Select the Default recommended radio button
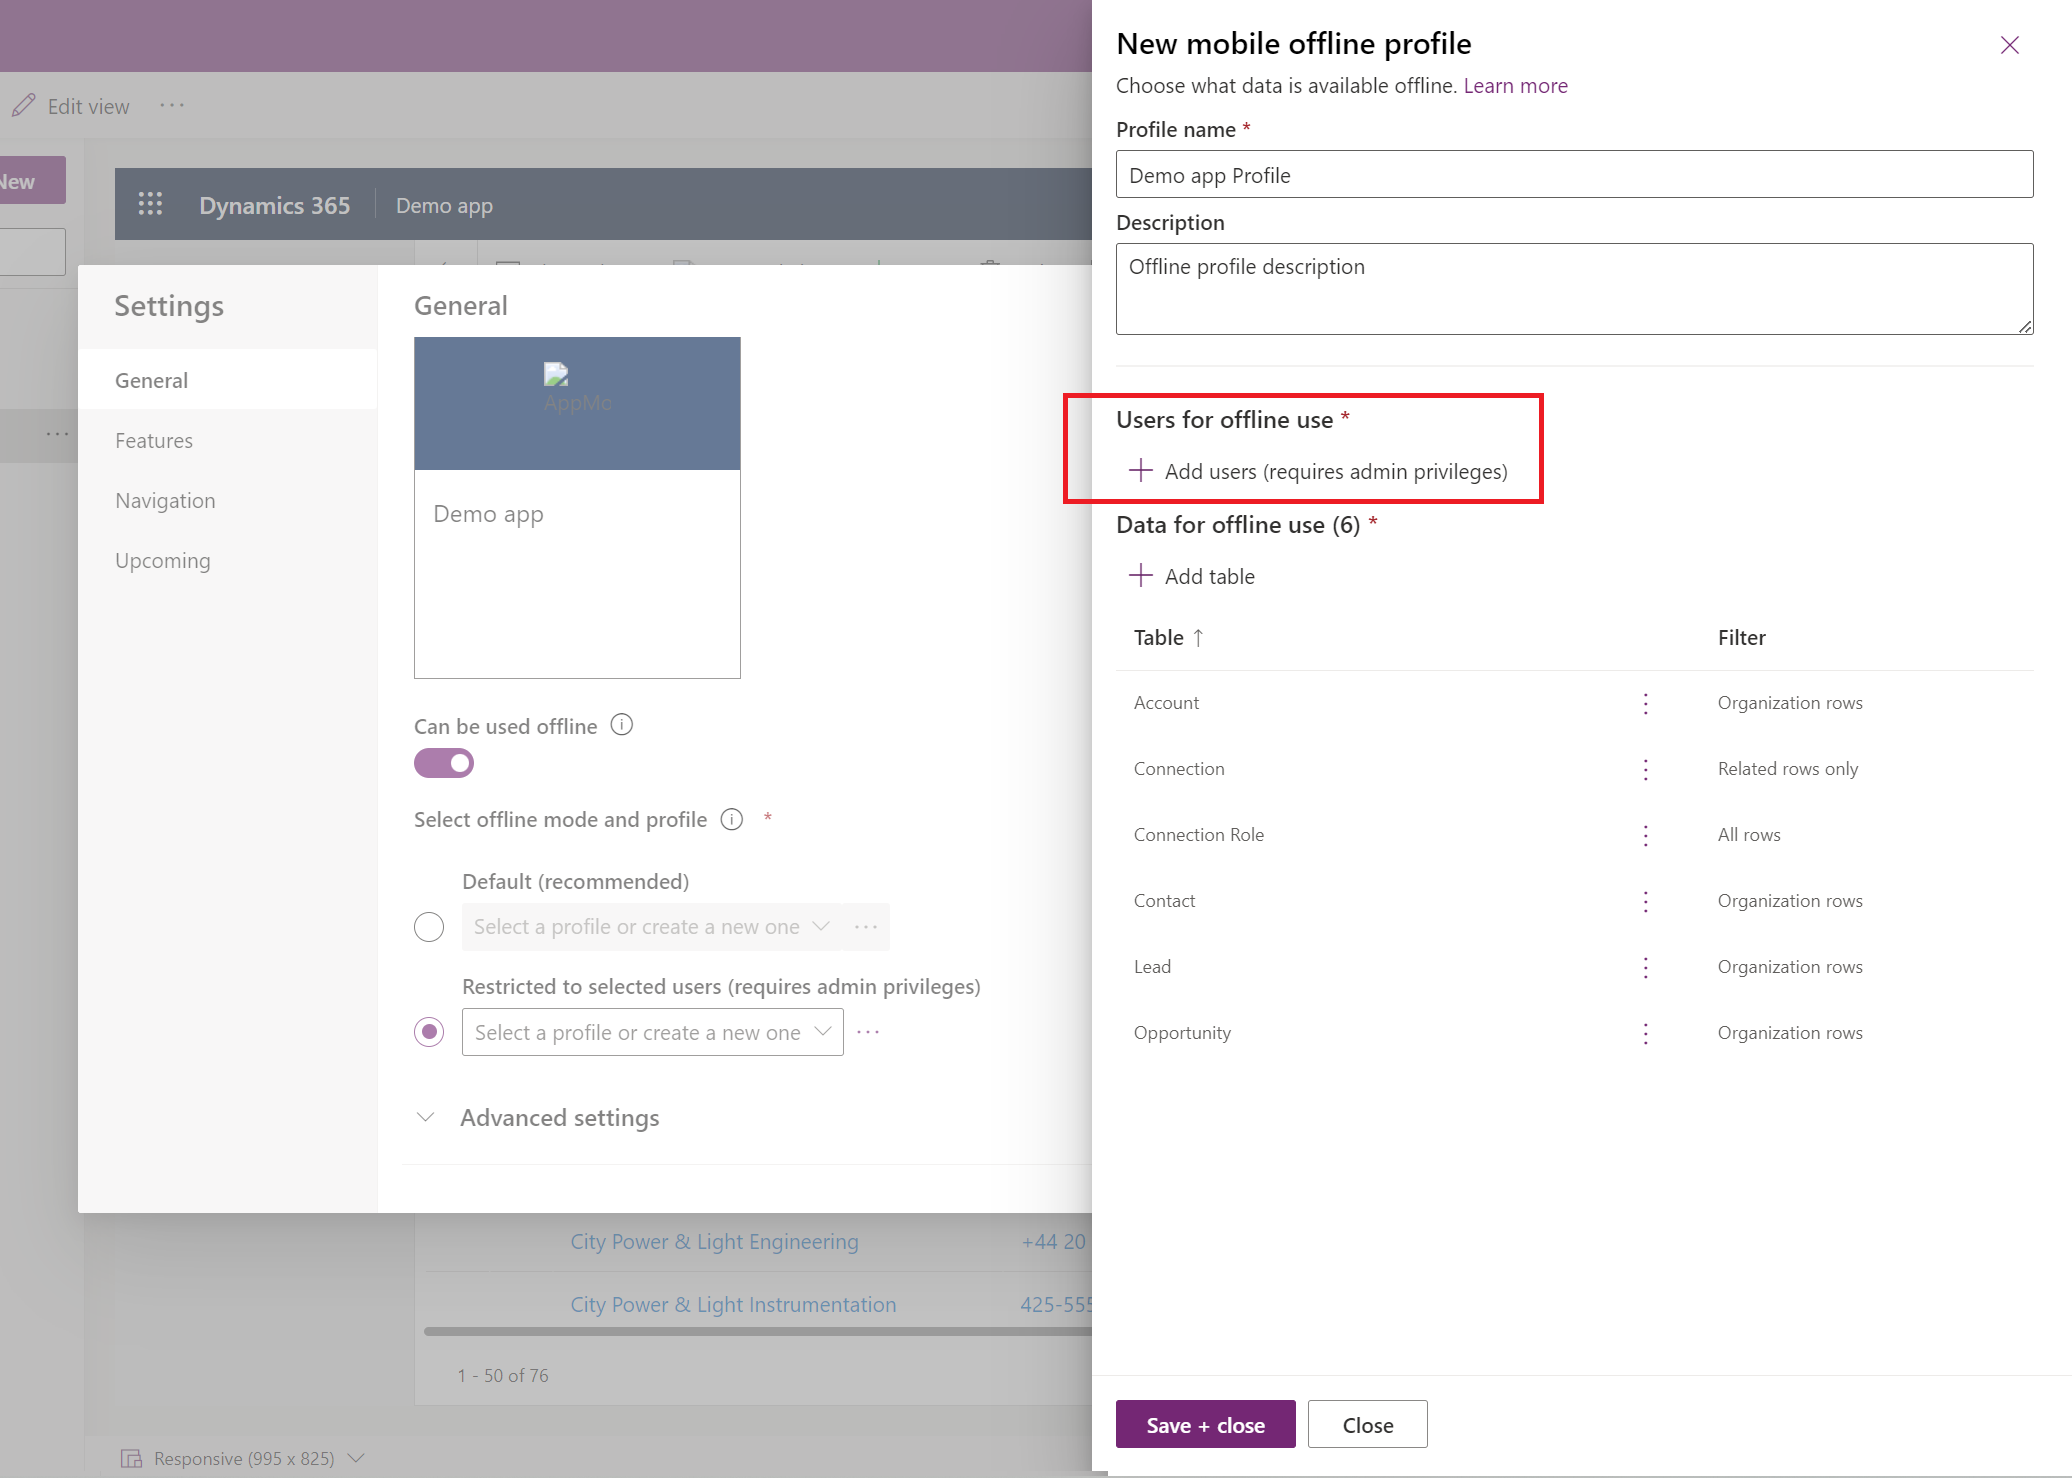The image size is (2072, 1478). (430, 926)
